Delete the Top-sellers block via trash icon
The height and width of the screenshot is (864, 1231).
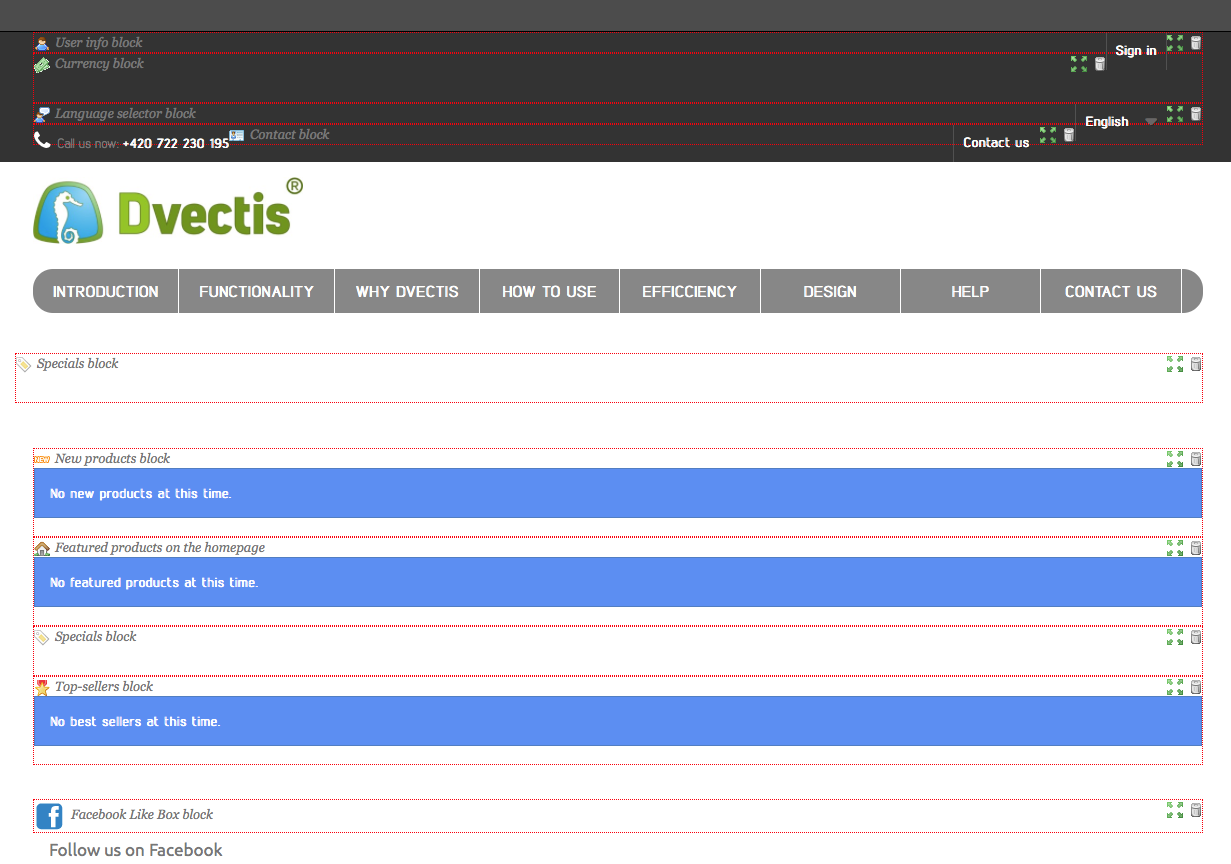[1196, 687]
